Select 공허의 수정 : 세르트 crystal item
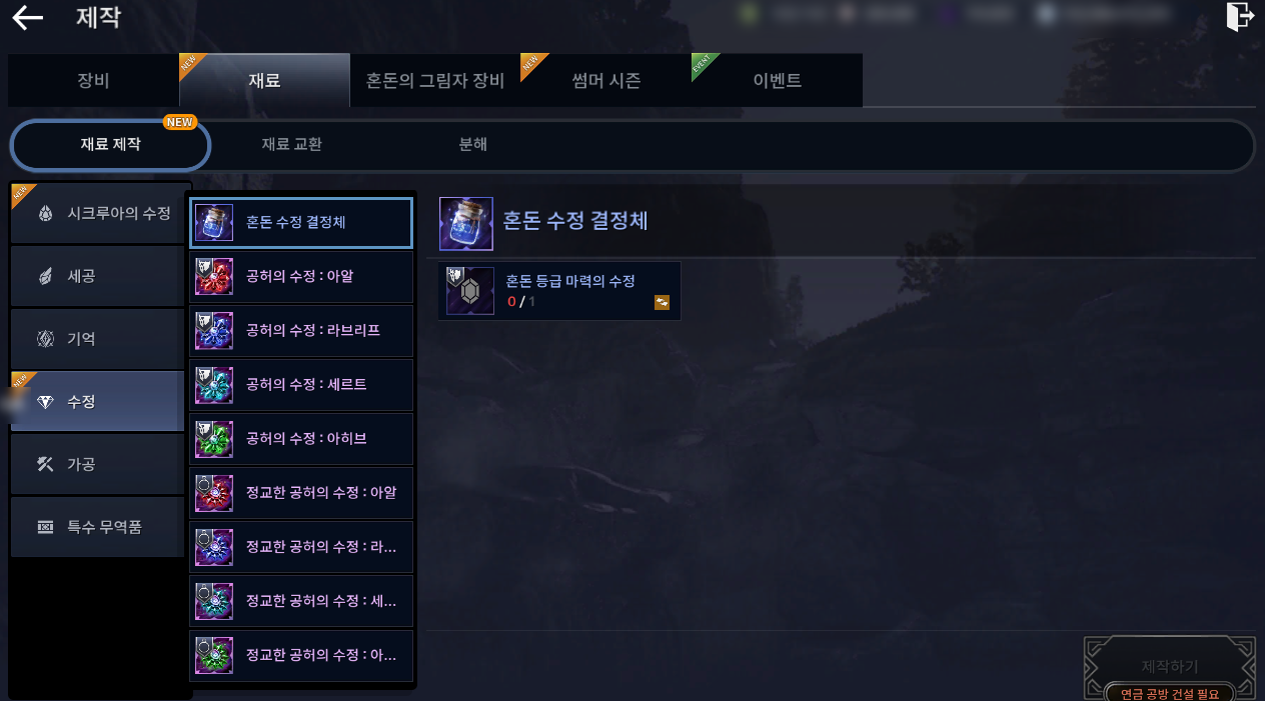The height and width of the screenshot is (701, 1265). coord(301,385)
